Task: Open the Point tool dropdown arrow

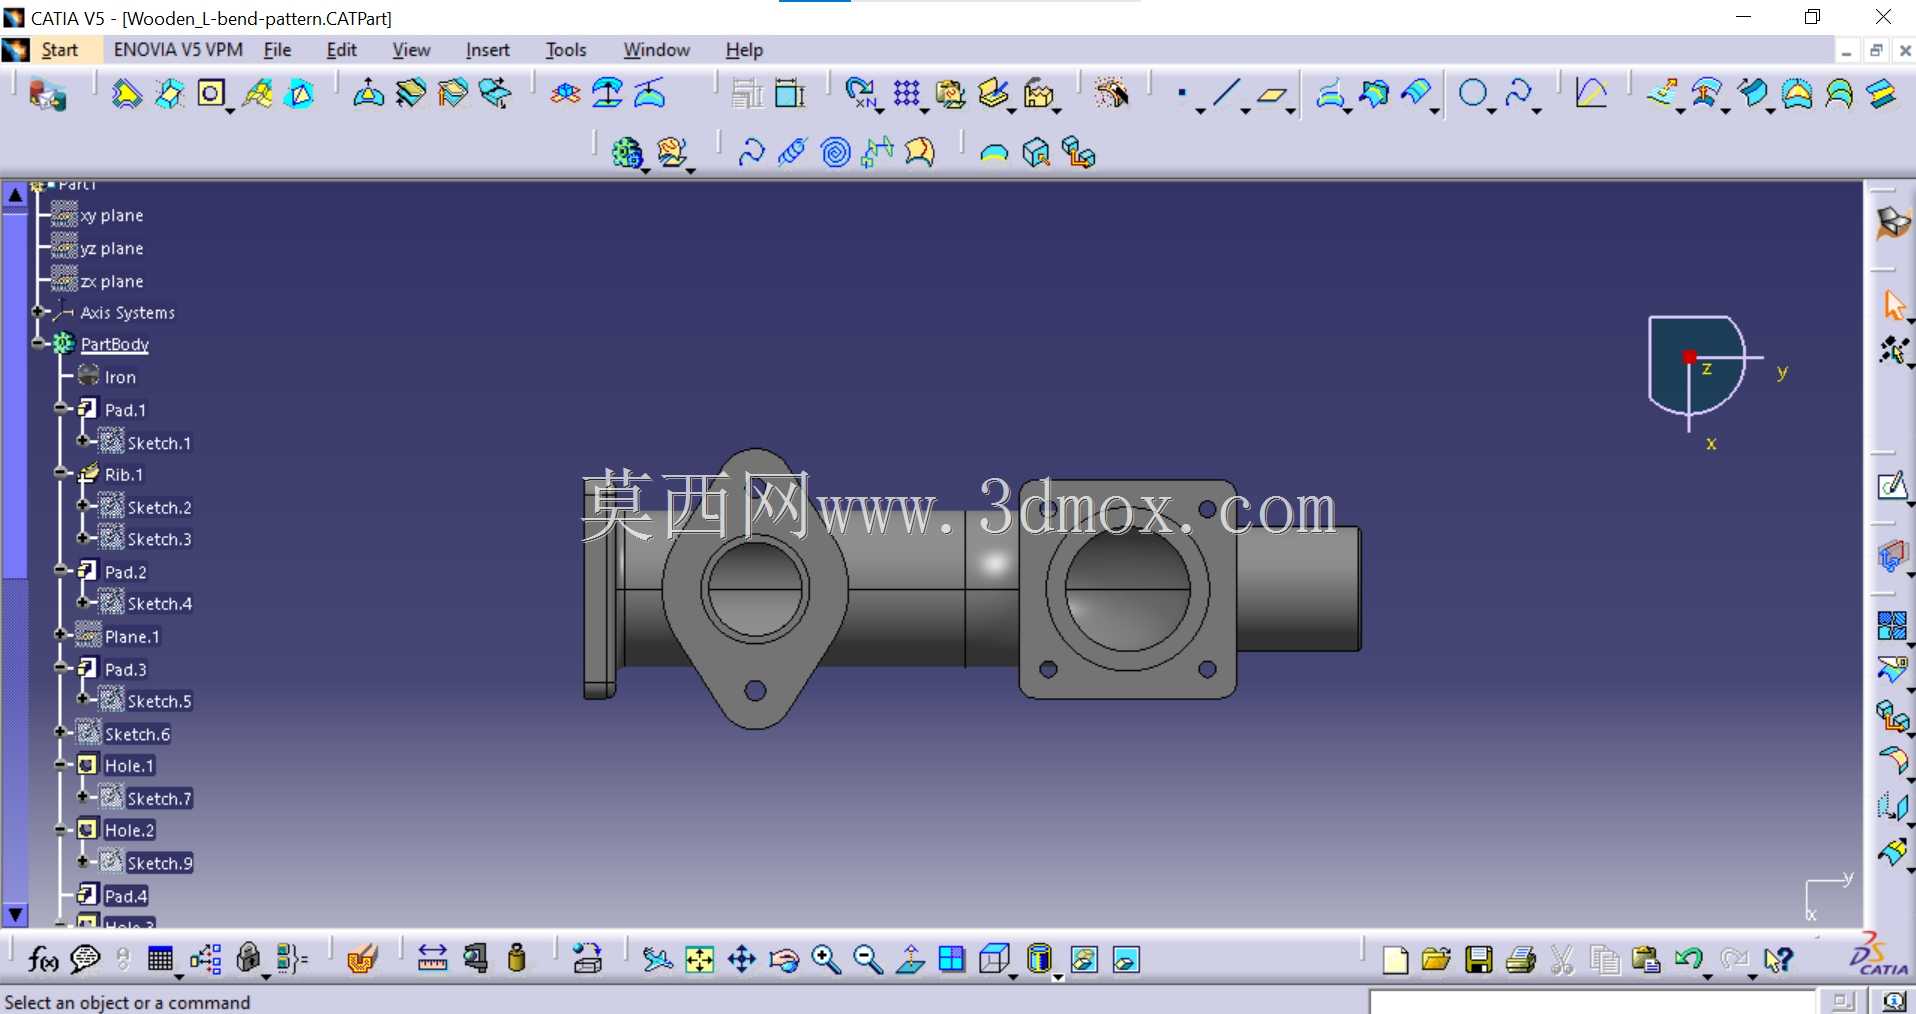Action: (1200, 111)
